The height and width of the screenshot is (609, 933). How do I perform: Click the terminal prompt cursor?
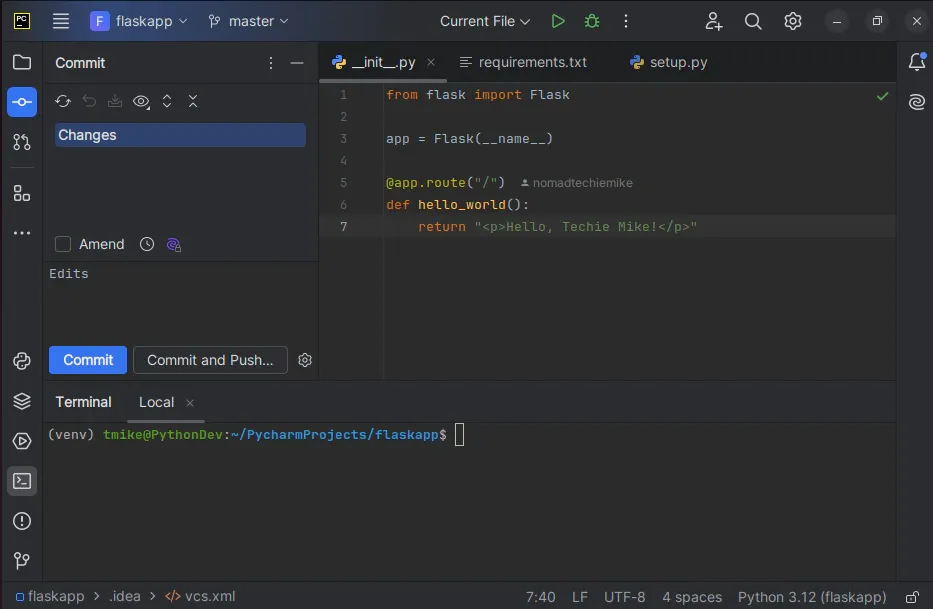point(459,435)
